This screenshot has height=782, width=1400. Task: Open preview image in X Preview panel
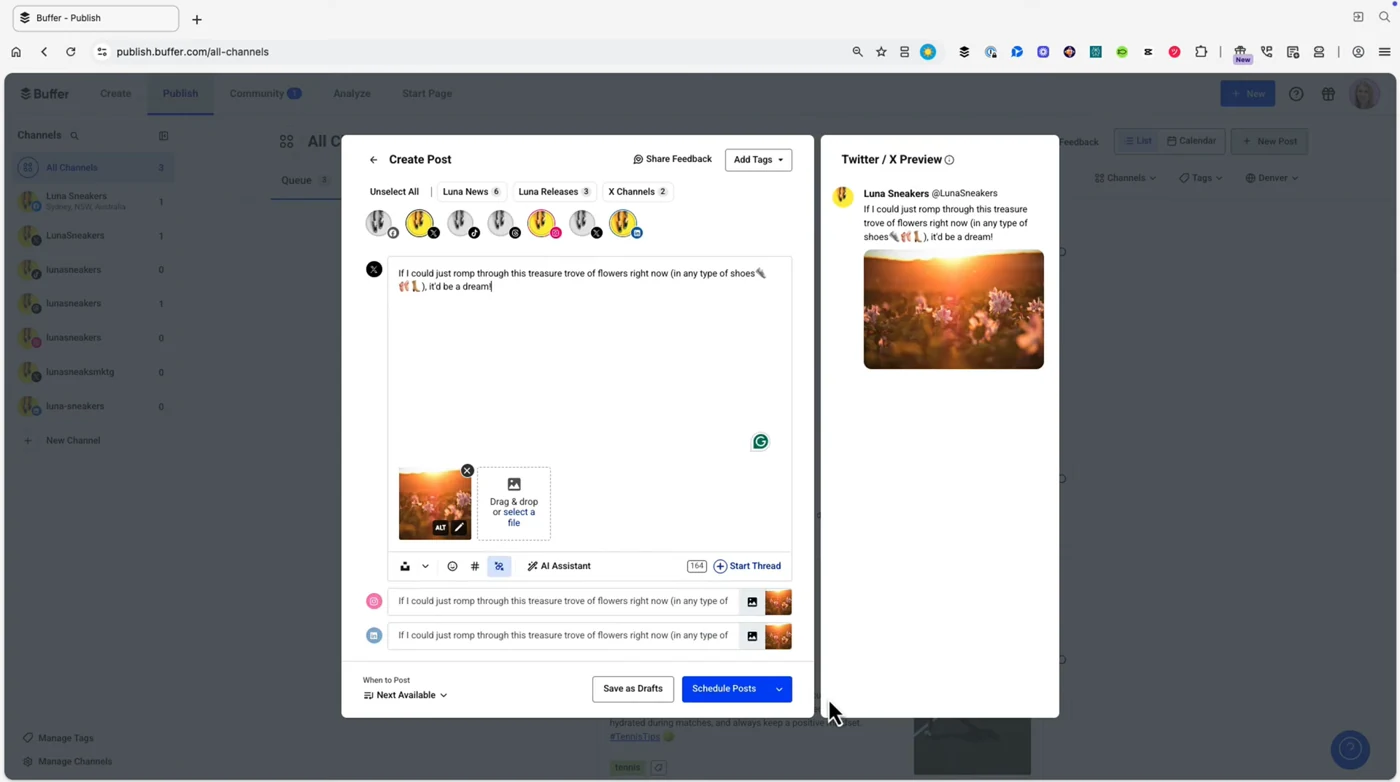953,309
